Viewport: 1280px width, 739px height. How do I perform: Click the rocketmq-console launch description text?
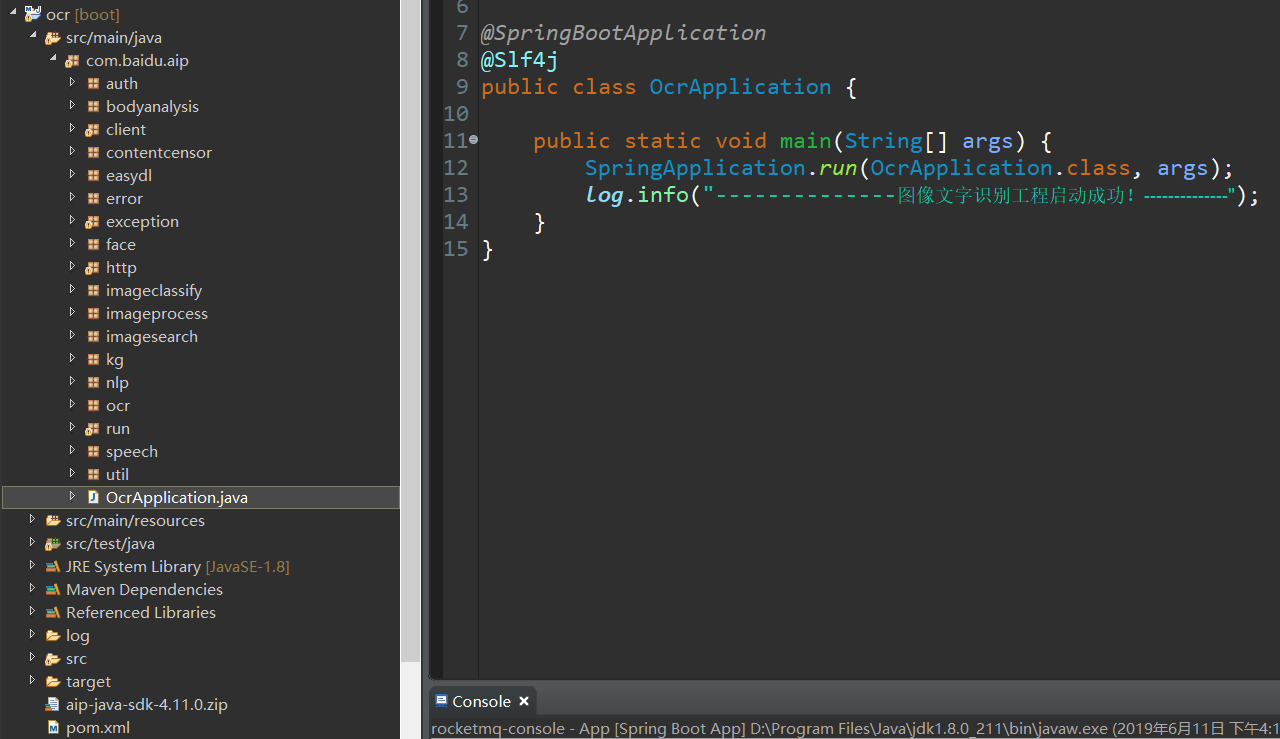[855, 728]
